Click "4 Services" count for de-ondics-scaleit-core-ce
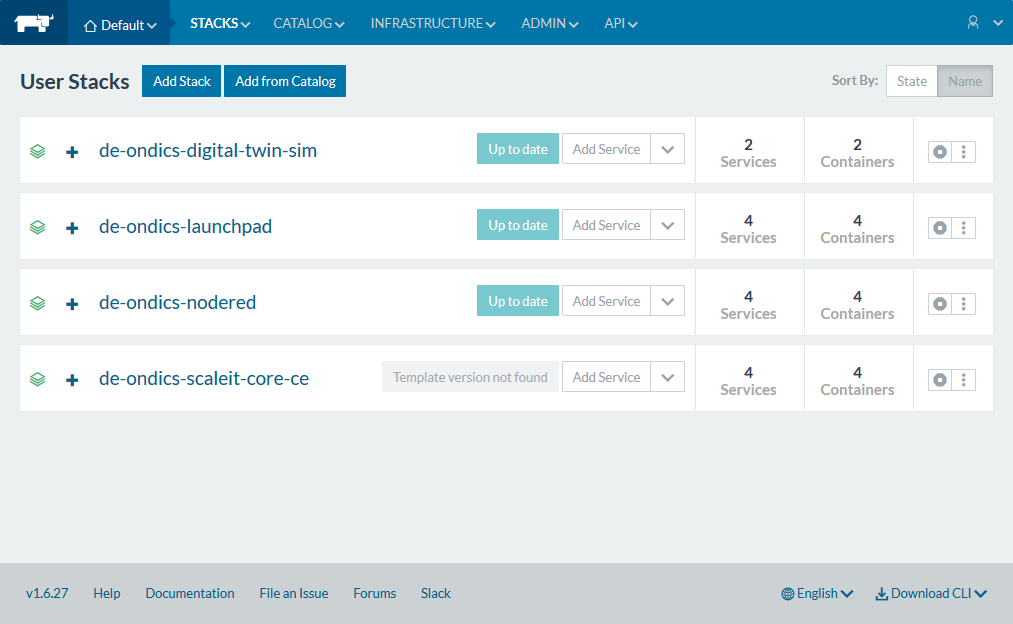 [748, 381]
